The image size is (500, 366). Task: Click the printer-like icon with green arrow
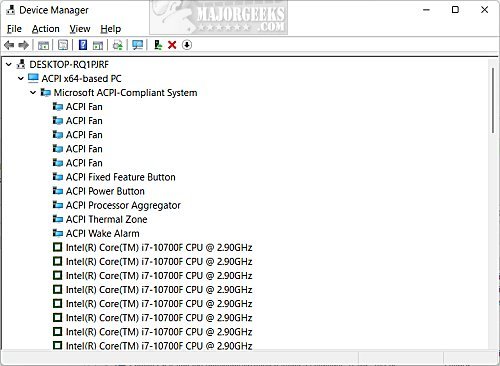[118, 45]
